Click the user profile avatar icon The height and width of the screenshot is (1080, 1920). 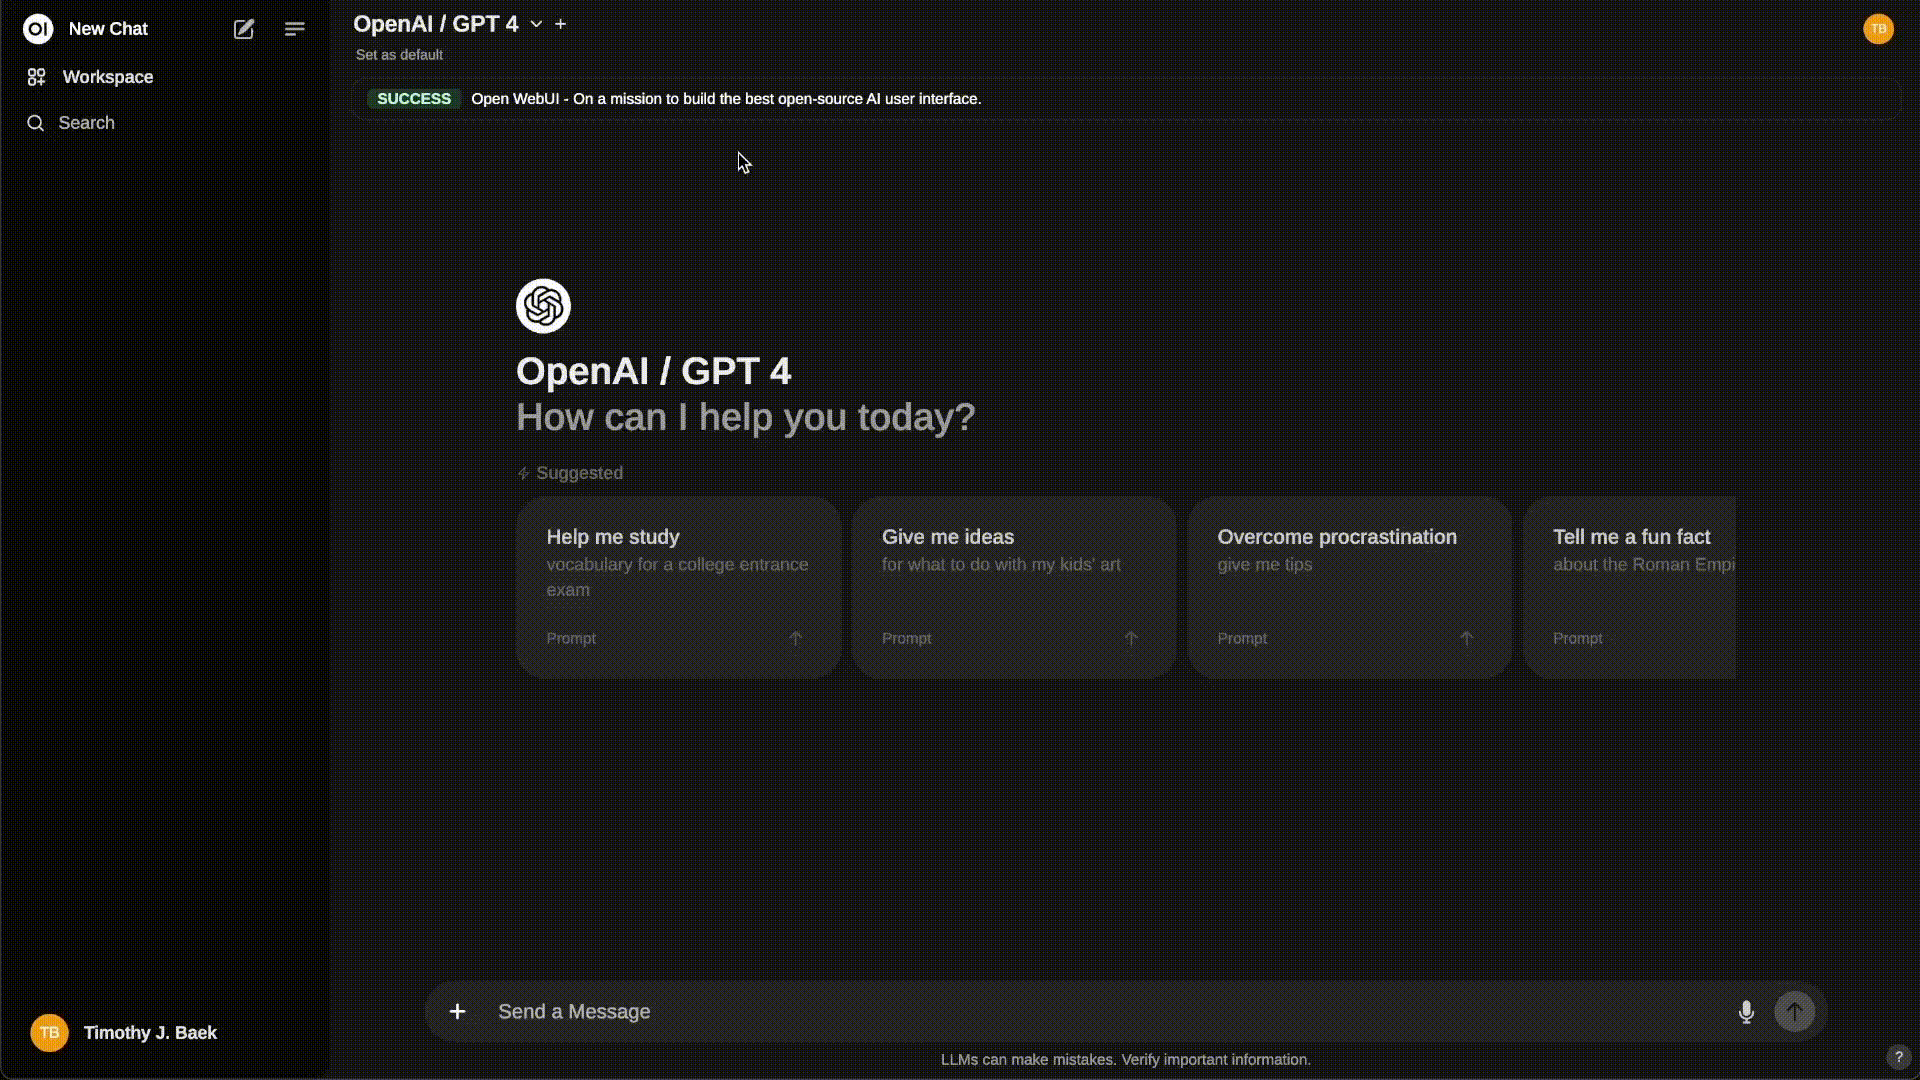(1878, 28)
